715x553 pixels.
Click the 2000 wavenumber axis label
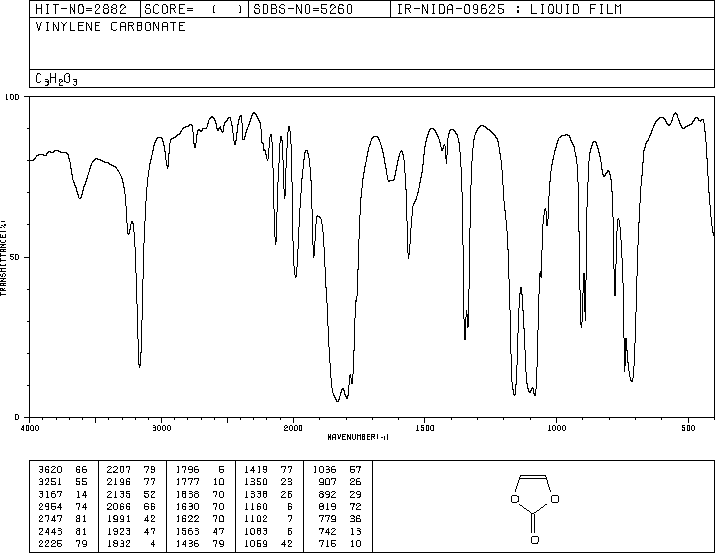click(x=293, y=428)
